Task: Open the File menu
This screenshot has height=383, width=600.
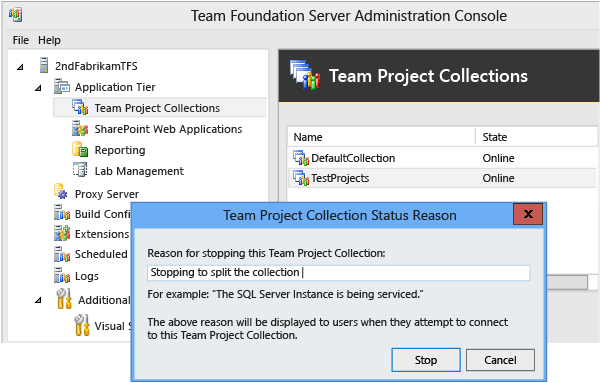Action: 21,40
